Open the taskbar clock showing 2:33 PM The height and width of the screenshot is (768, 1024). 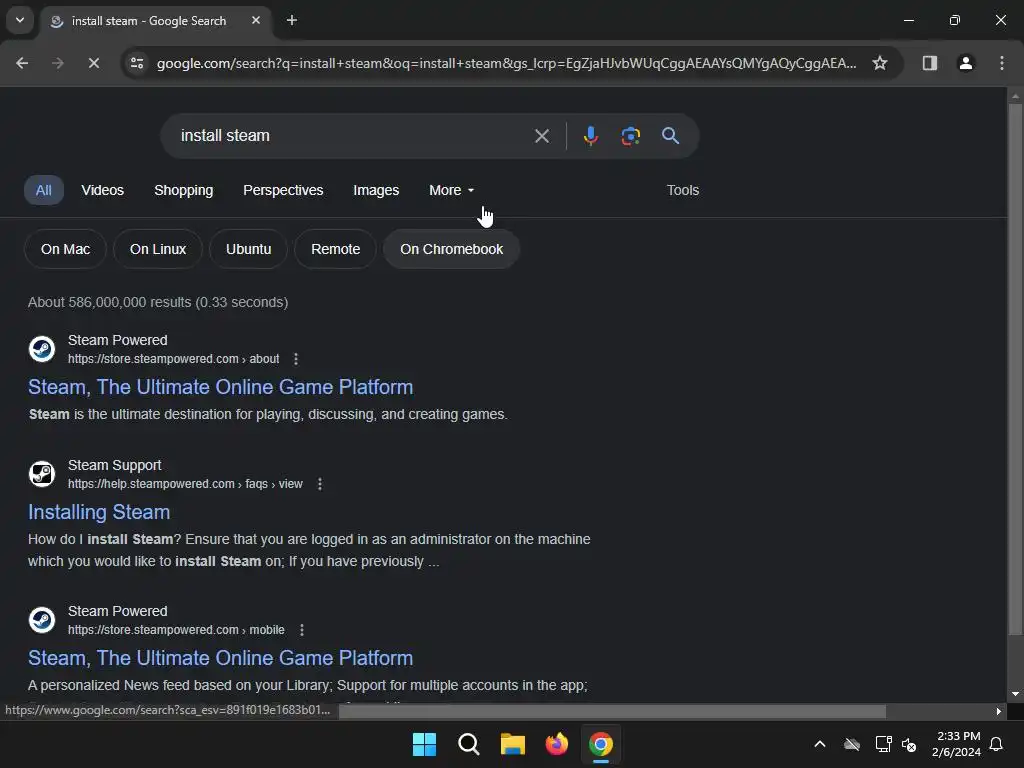[957, 744]
